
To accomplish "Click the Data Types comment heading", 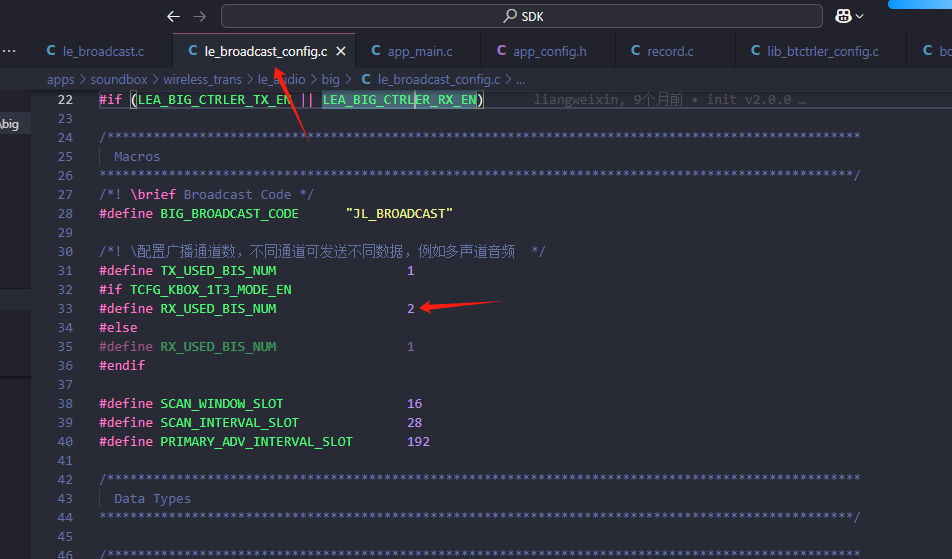I will (x=152, y=499).
